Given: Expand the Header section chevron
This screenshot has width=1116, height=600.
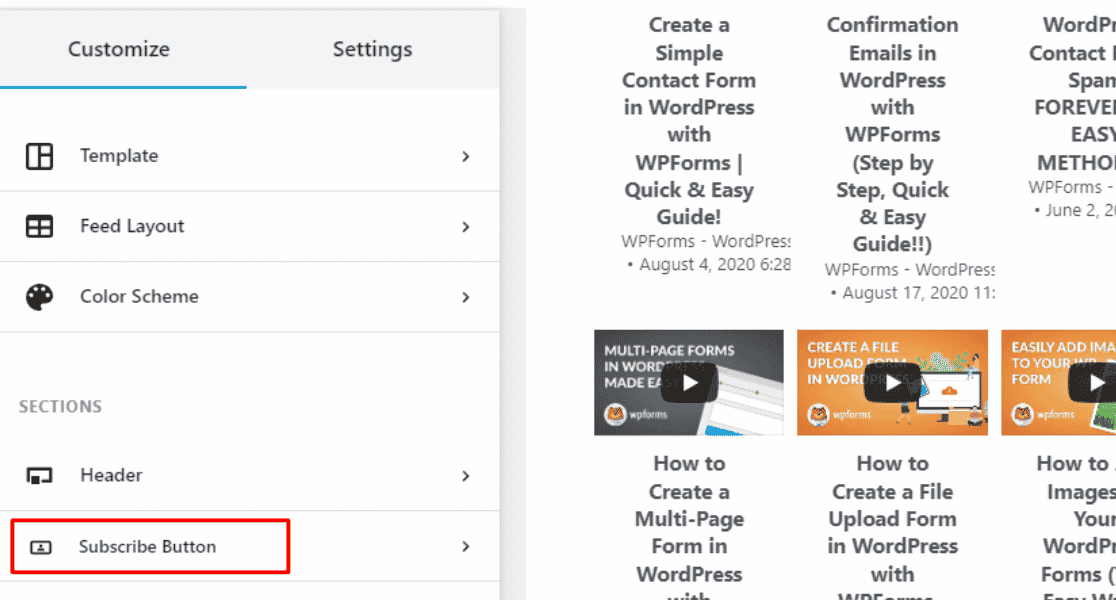Looking at the screenshot, I should pyautogui.click(x=465, y=475).
